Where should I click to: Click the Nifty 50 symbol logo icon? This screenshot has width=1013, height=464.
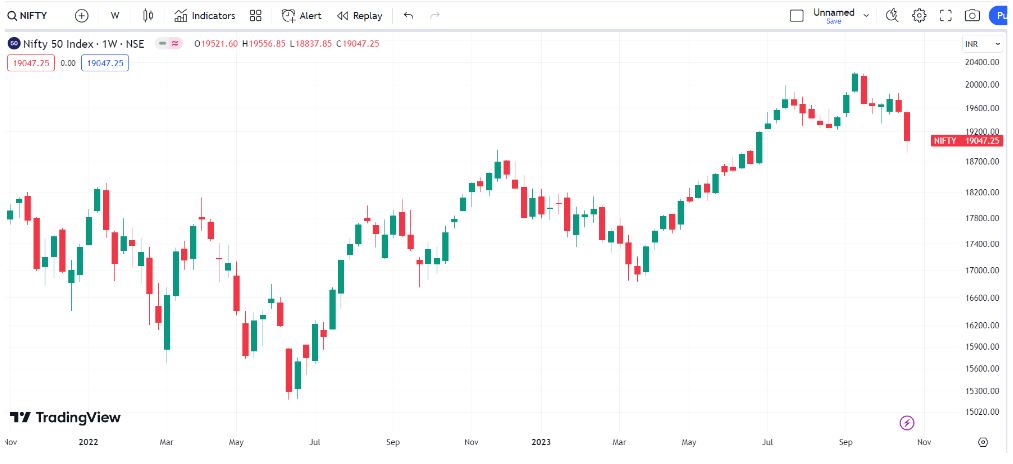(13, 43)
